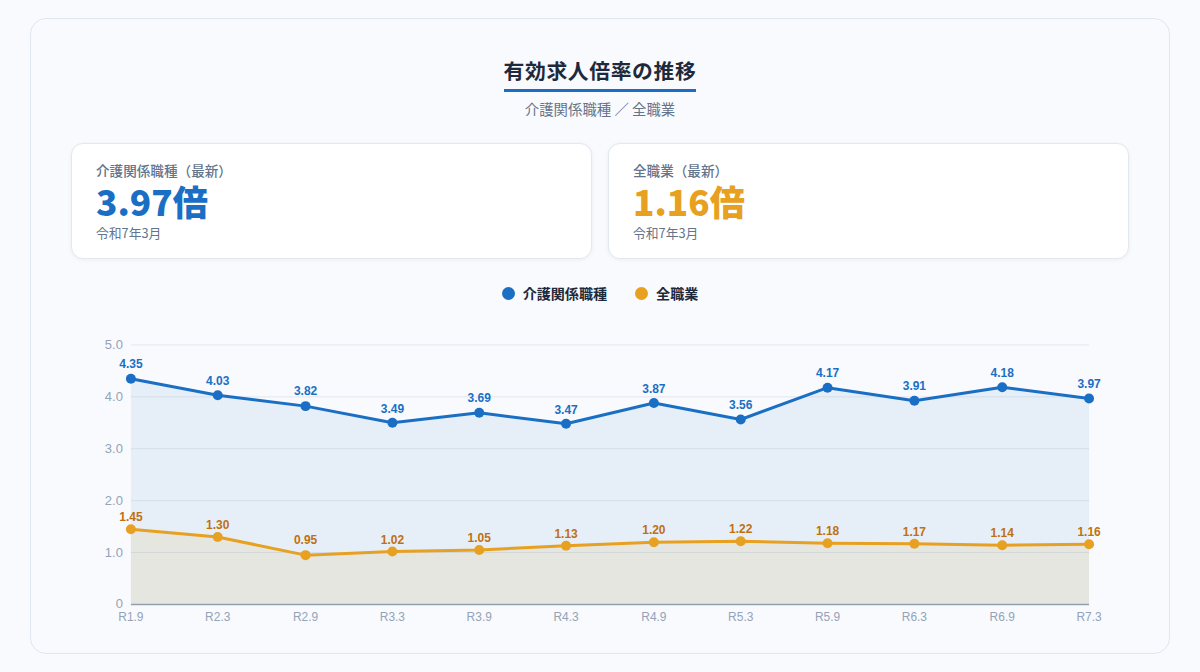Viewport: 1200px width, 672px height.
Task: Click the blue 3.56 point marker at R5.3
Action: (x=741, y=420)
